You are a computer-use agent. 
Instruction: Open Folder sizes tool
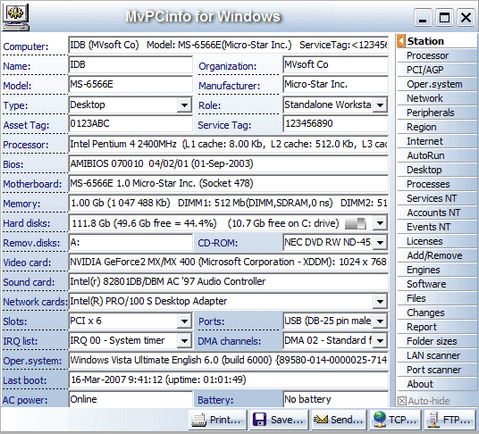(437, 341)
